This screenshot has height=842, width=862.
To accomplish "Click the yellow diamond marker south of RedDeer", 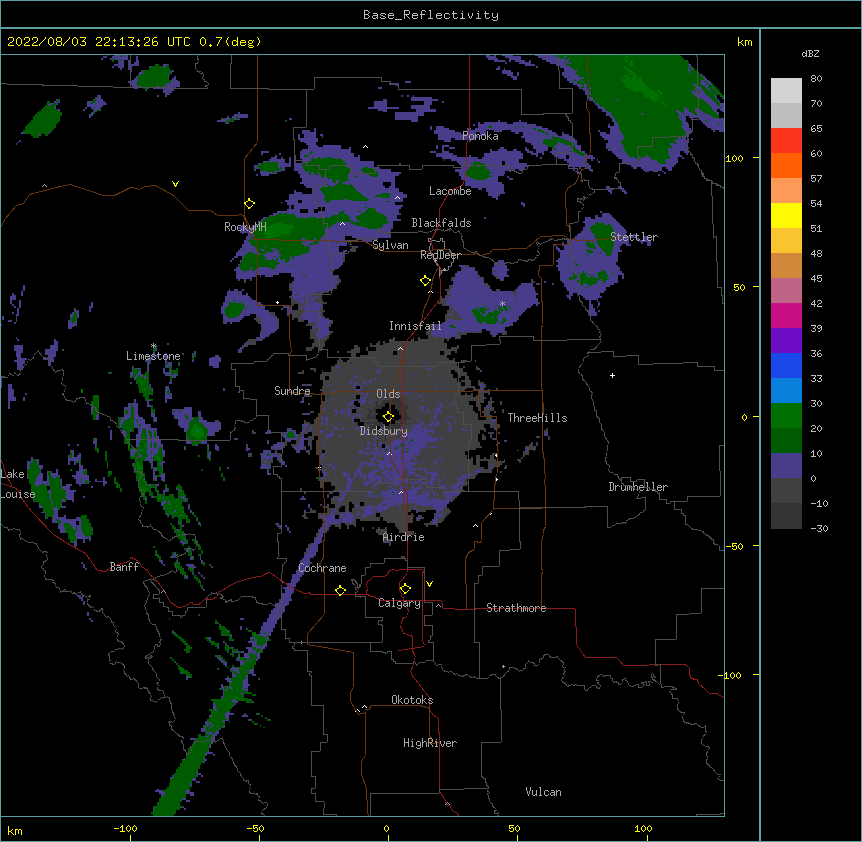I will [425, 281].
